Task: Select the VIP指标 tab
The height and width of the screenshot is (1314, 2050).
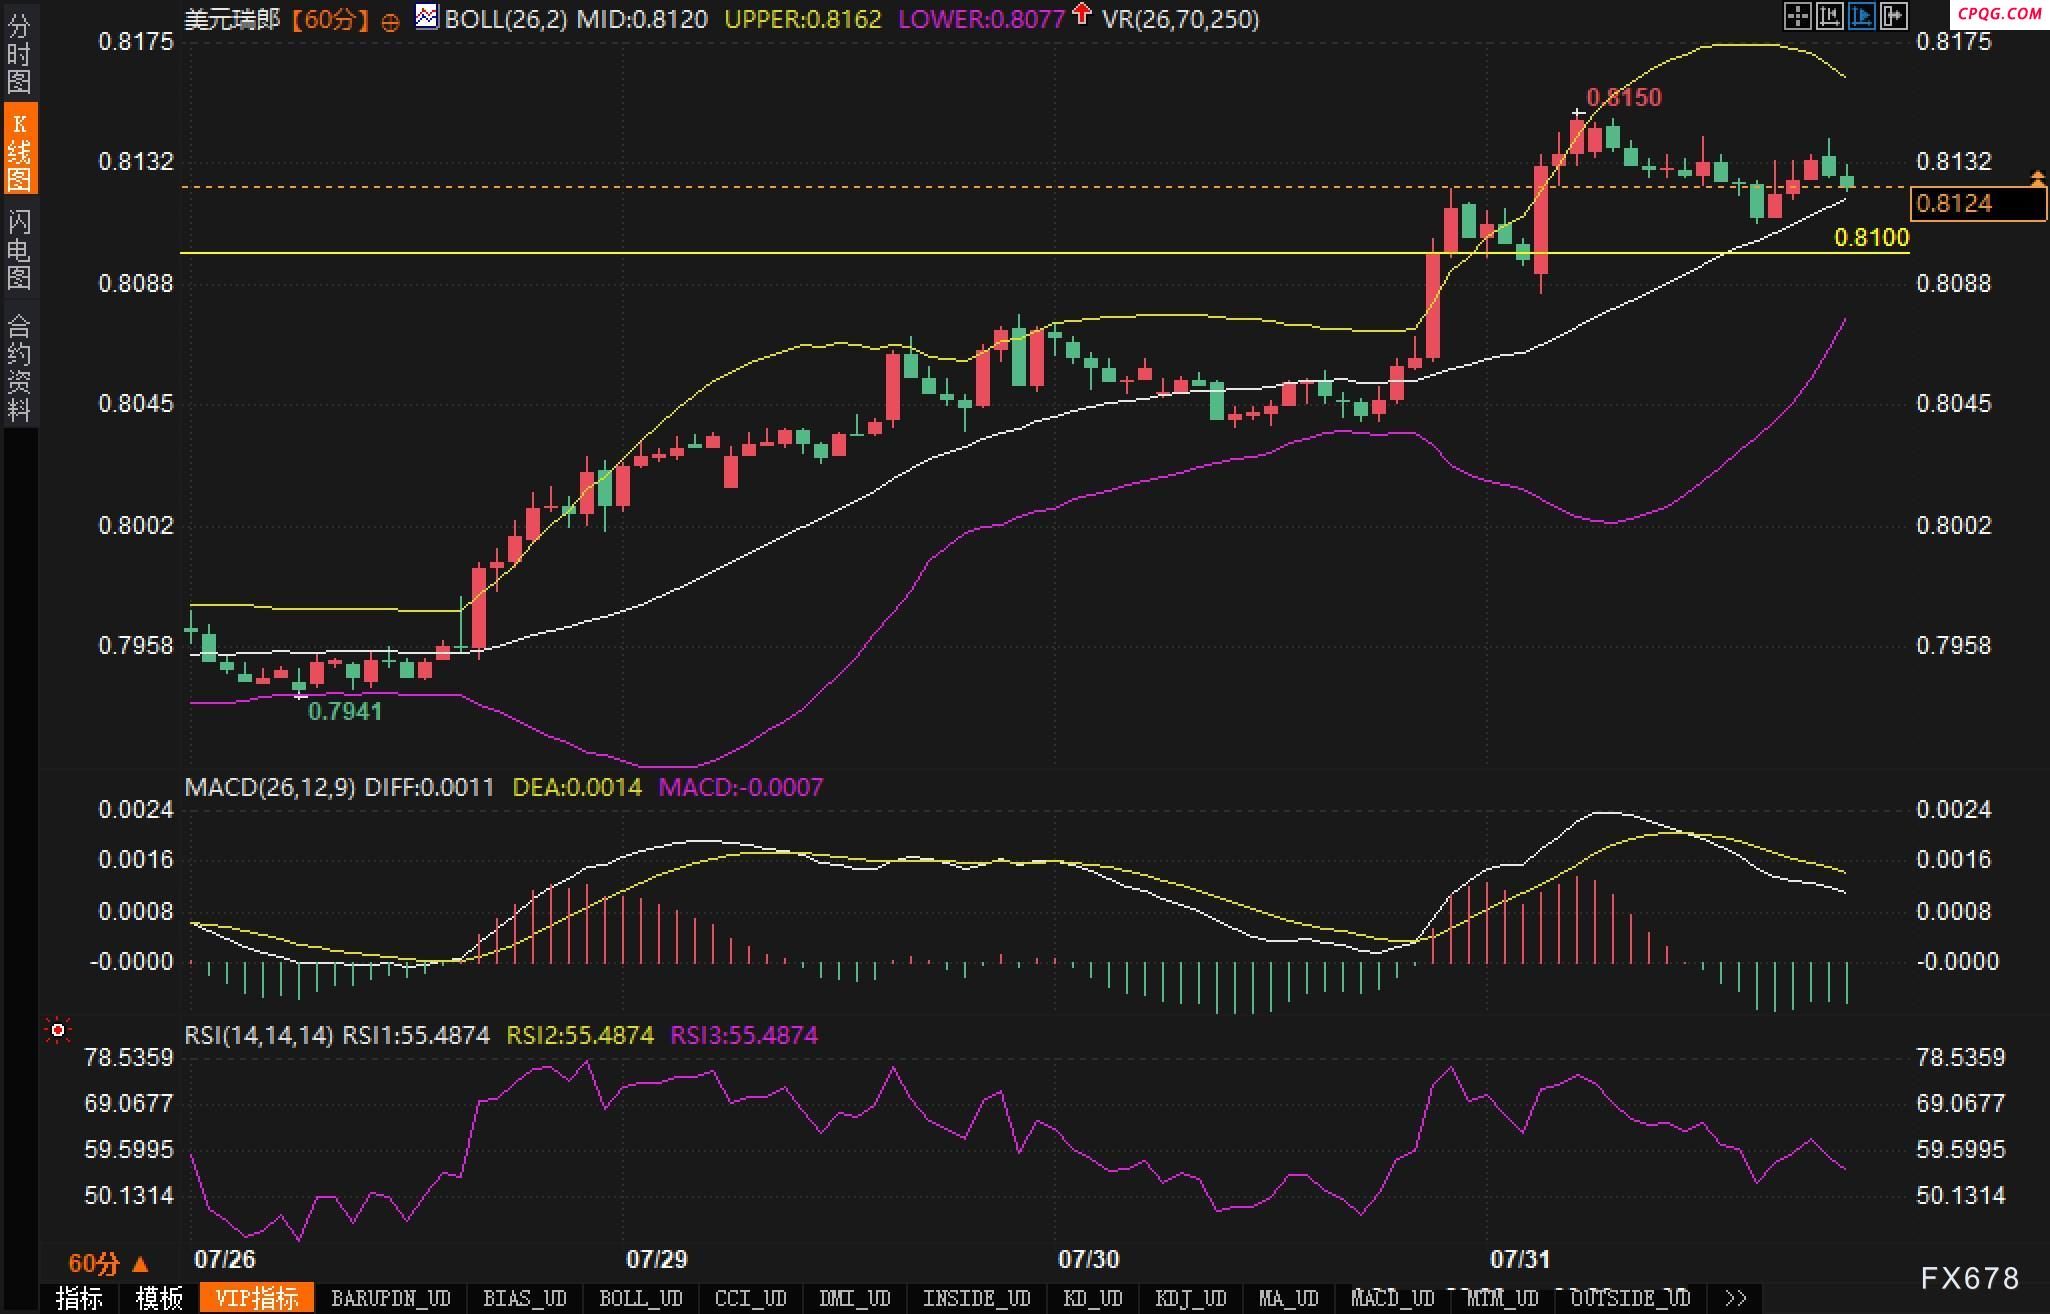Action: pos(257,1298)
